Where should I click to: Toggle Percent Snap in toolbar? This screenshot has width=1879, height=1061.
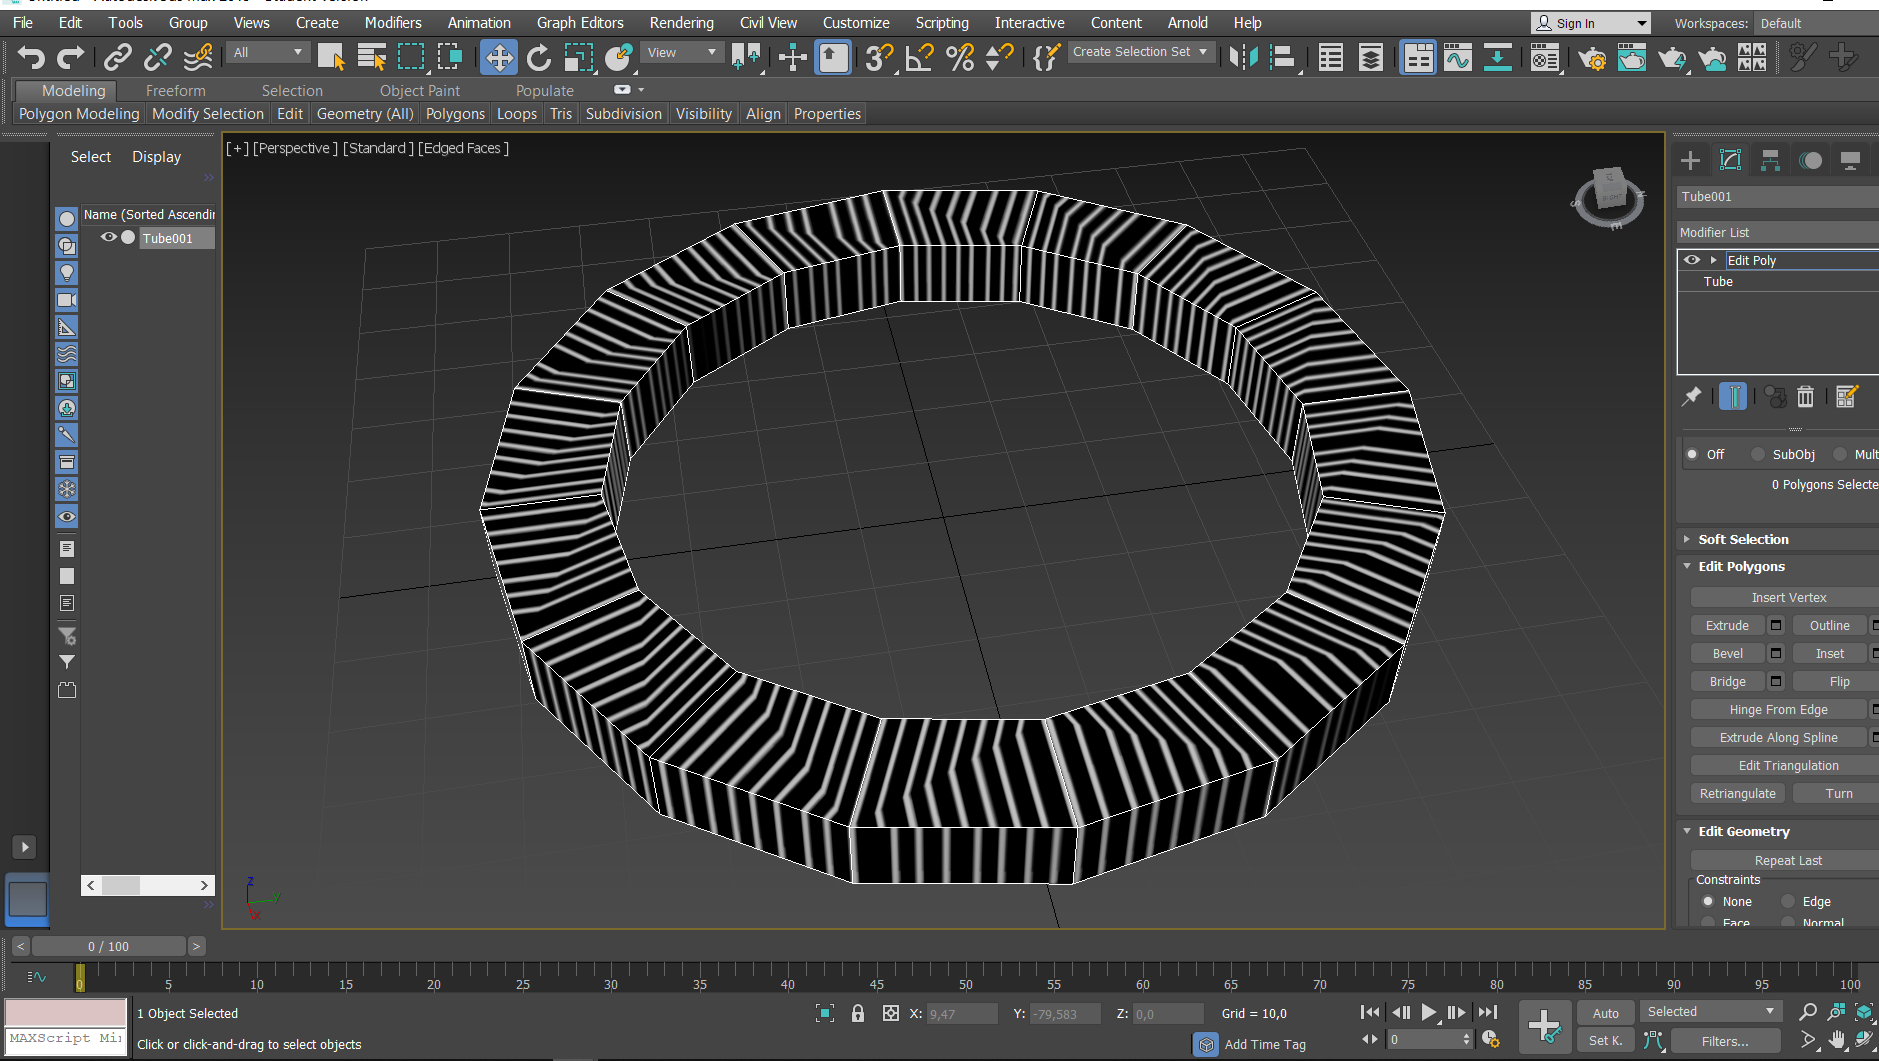pos(959,57)
